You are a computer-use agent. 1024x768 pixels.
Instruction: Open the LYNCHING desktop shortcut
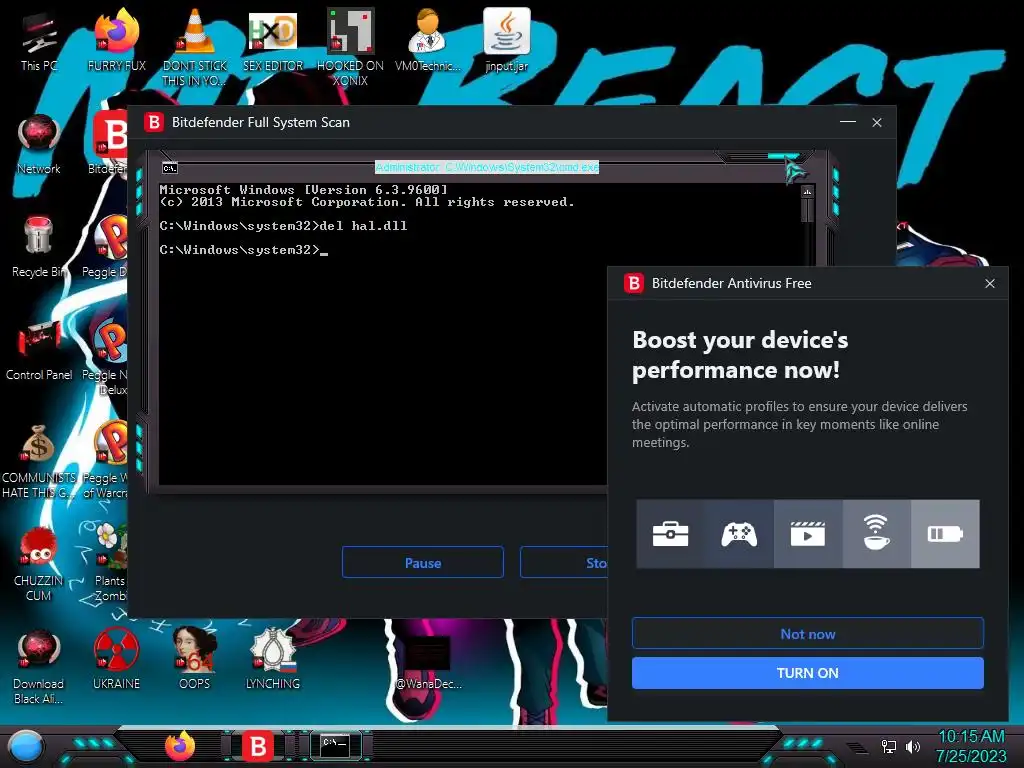point(273,660)
